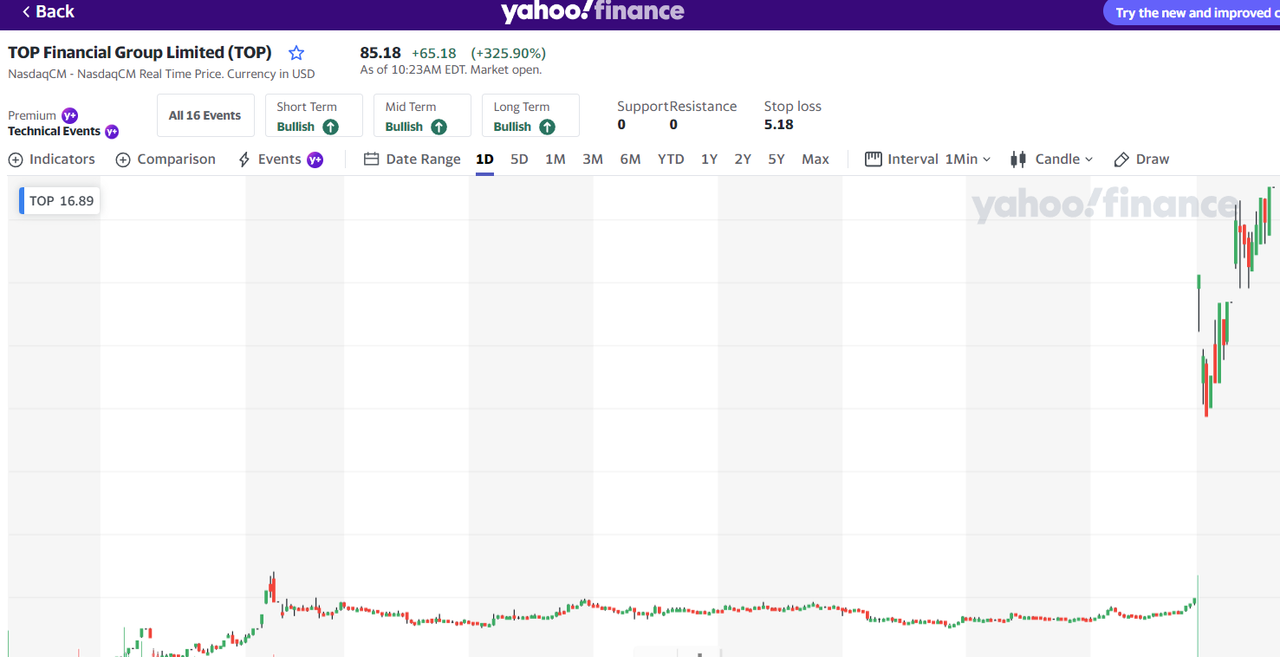Expand the Interval 1Min dropdown

click(x=928, y=159)
